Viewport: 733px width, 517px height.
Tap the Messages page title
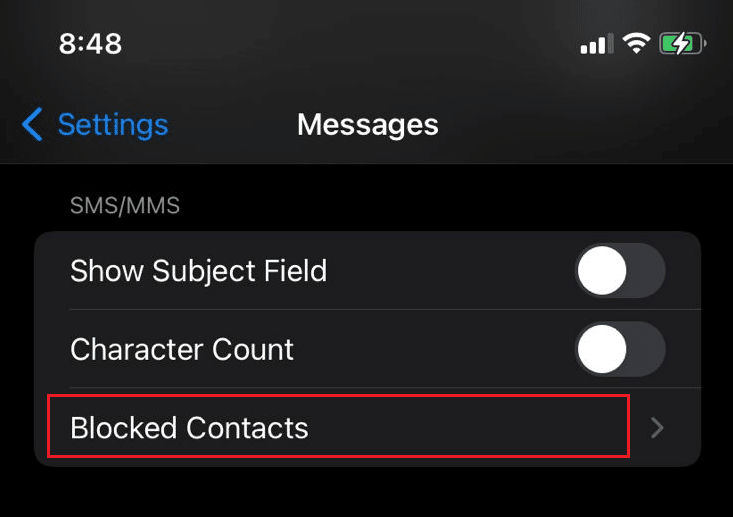coord(368,125)
